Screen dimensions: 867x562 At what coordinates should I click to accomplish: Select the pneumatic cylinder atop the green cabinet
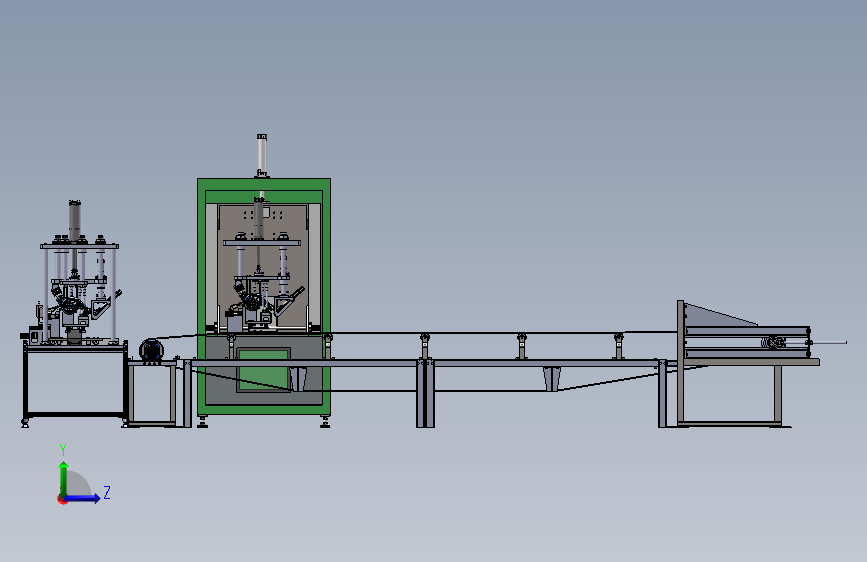[x=262, y=155]
